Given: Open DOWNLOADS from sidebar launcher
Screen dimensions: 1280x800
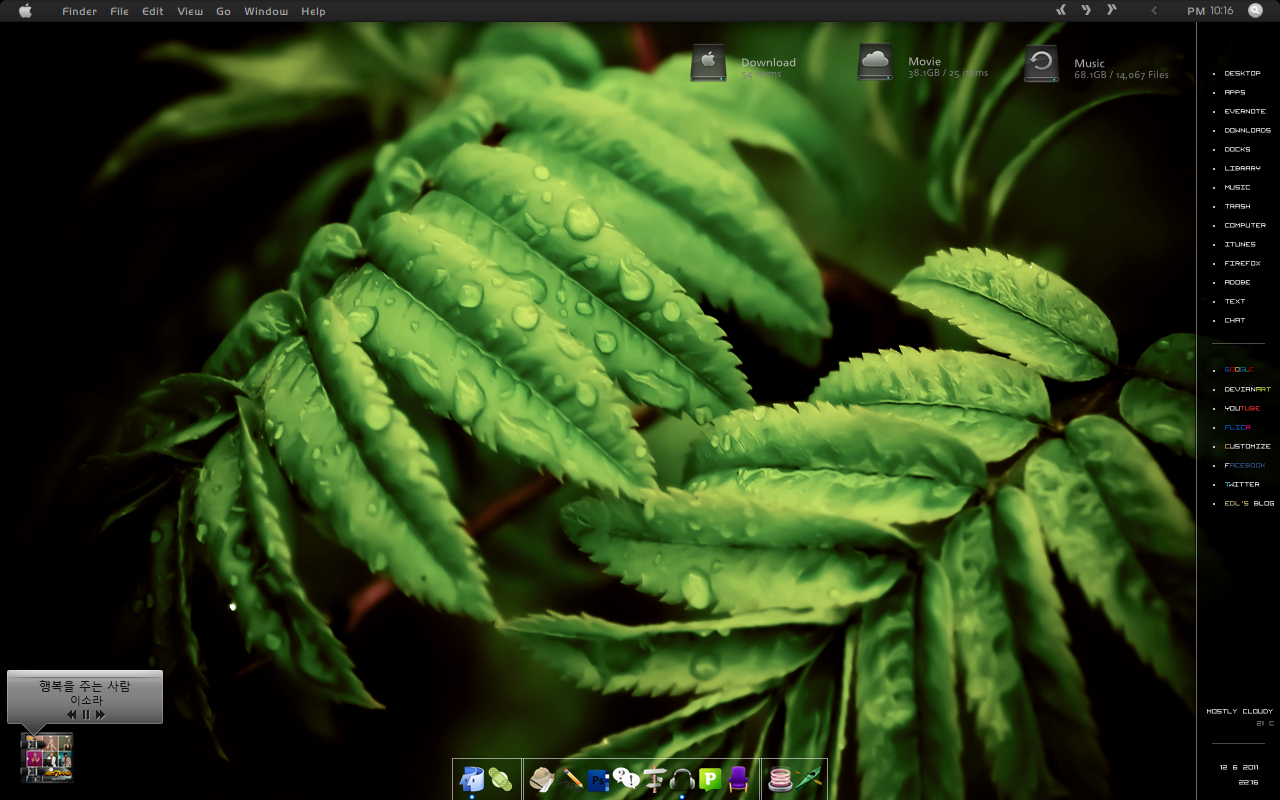Looking at the screenshot, I should click(x=1247, y=130).
